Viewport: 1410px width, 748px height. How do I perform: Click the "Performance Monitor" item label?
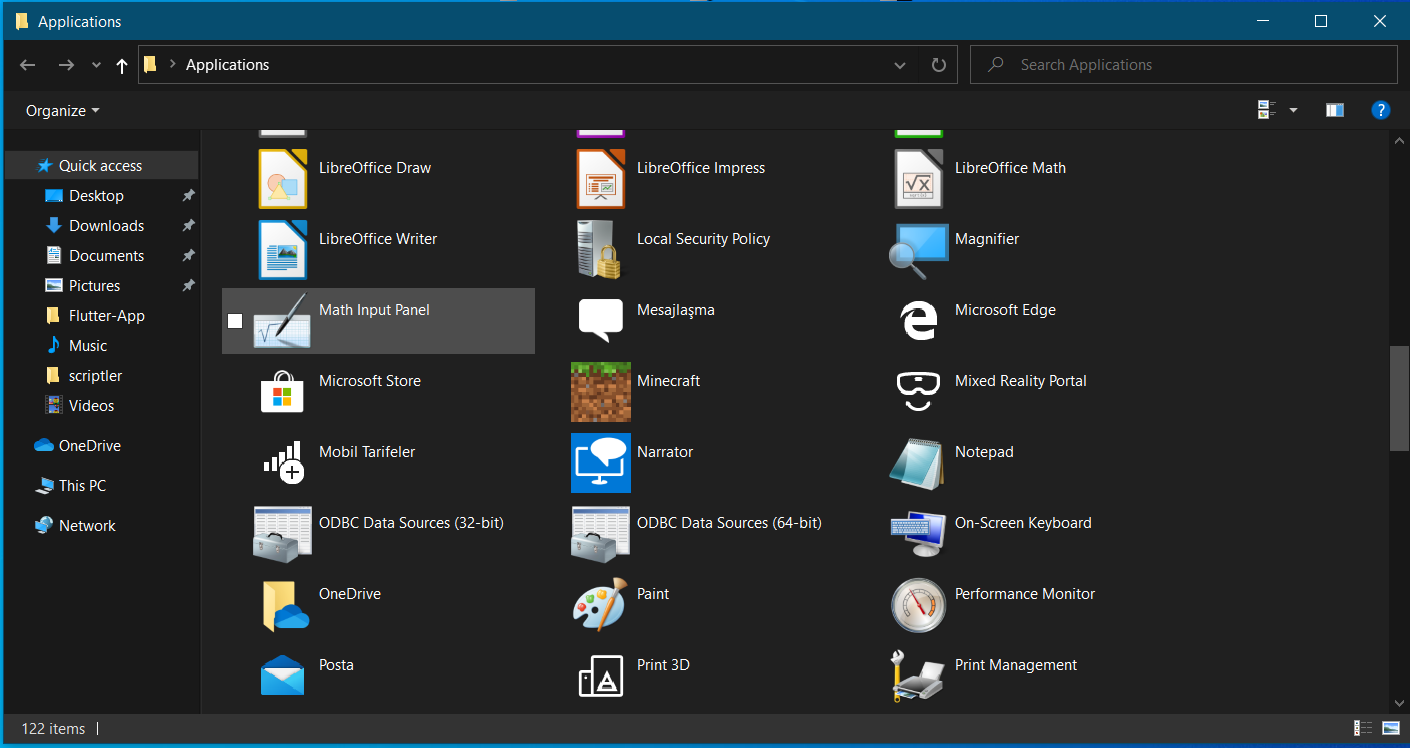pos(1025,594)
